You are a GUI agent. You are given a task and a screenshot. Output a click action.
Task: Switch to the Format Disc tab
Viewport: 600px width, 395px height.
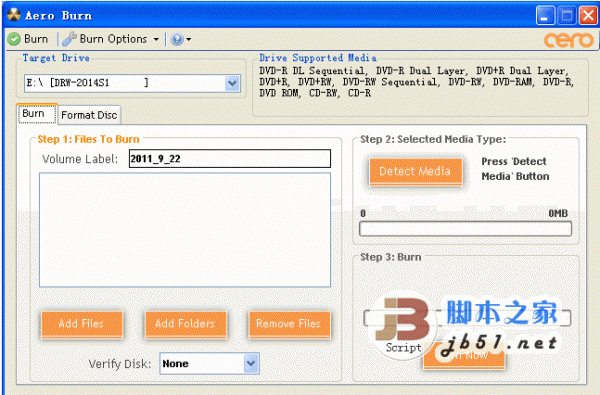[x=89, y=115]
